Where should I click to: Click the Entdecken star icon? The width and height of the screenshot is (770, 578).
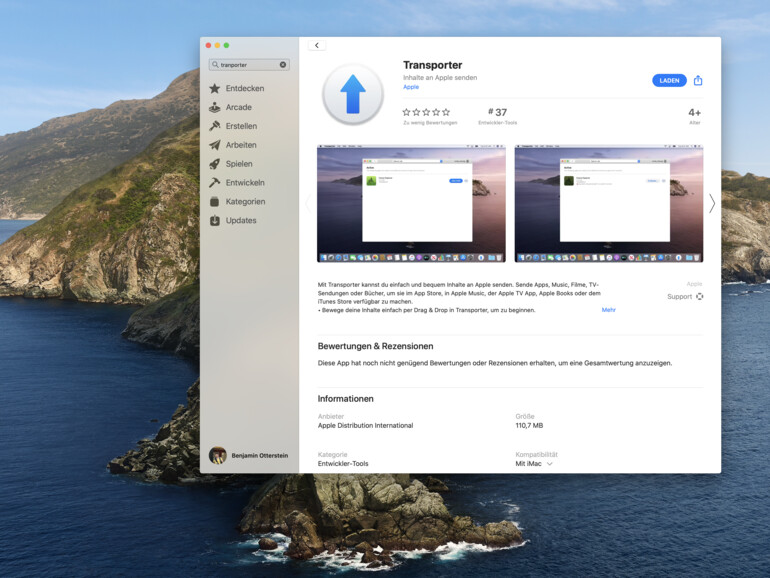pyautogui.click(x=215, y=88)
